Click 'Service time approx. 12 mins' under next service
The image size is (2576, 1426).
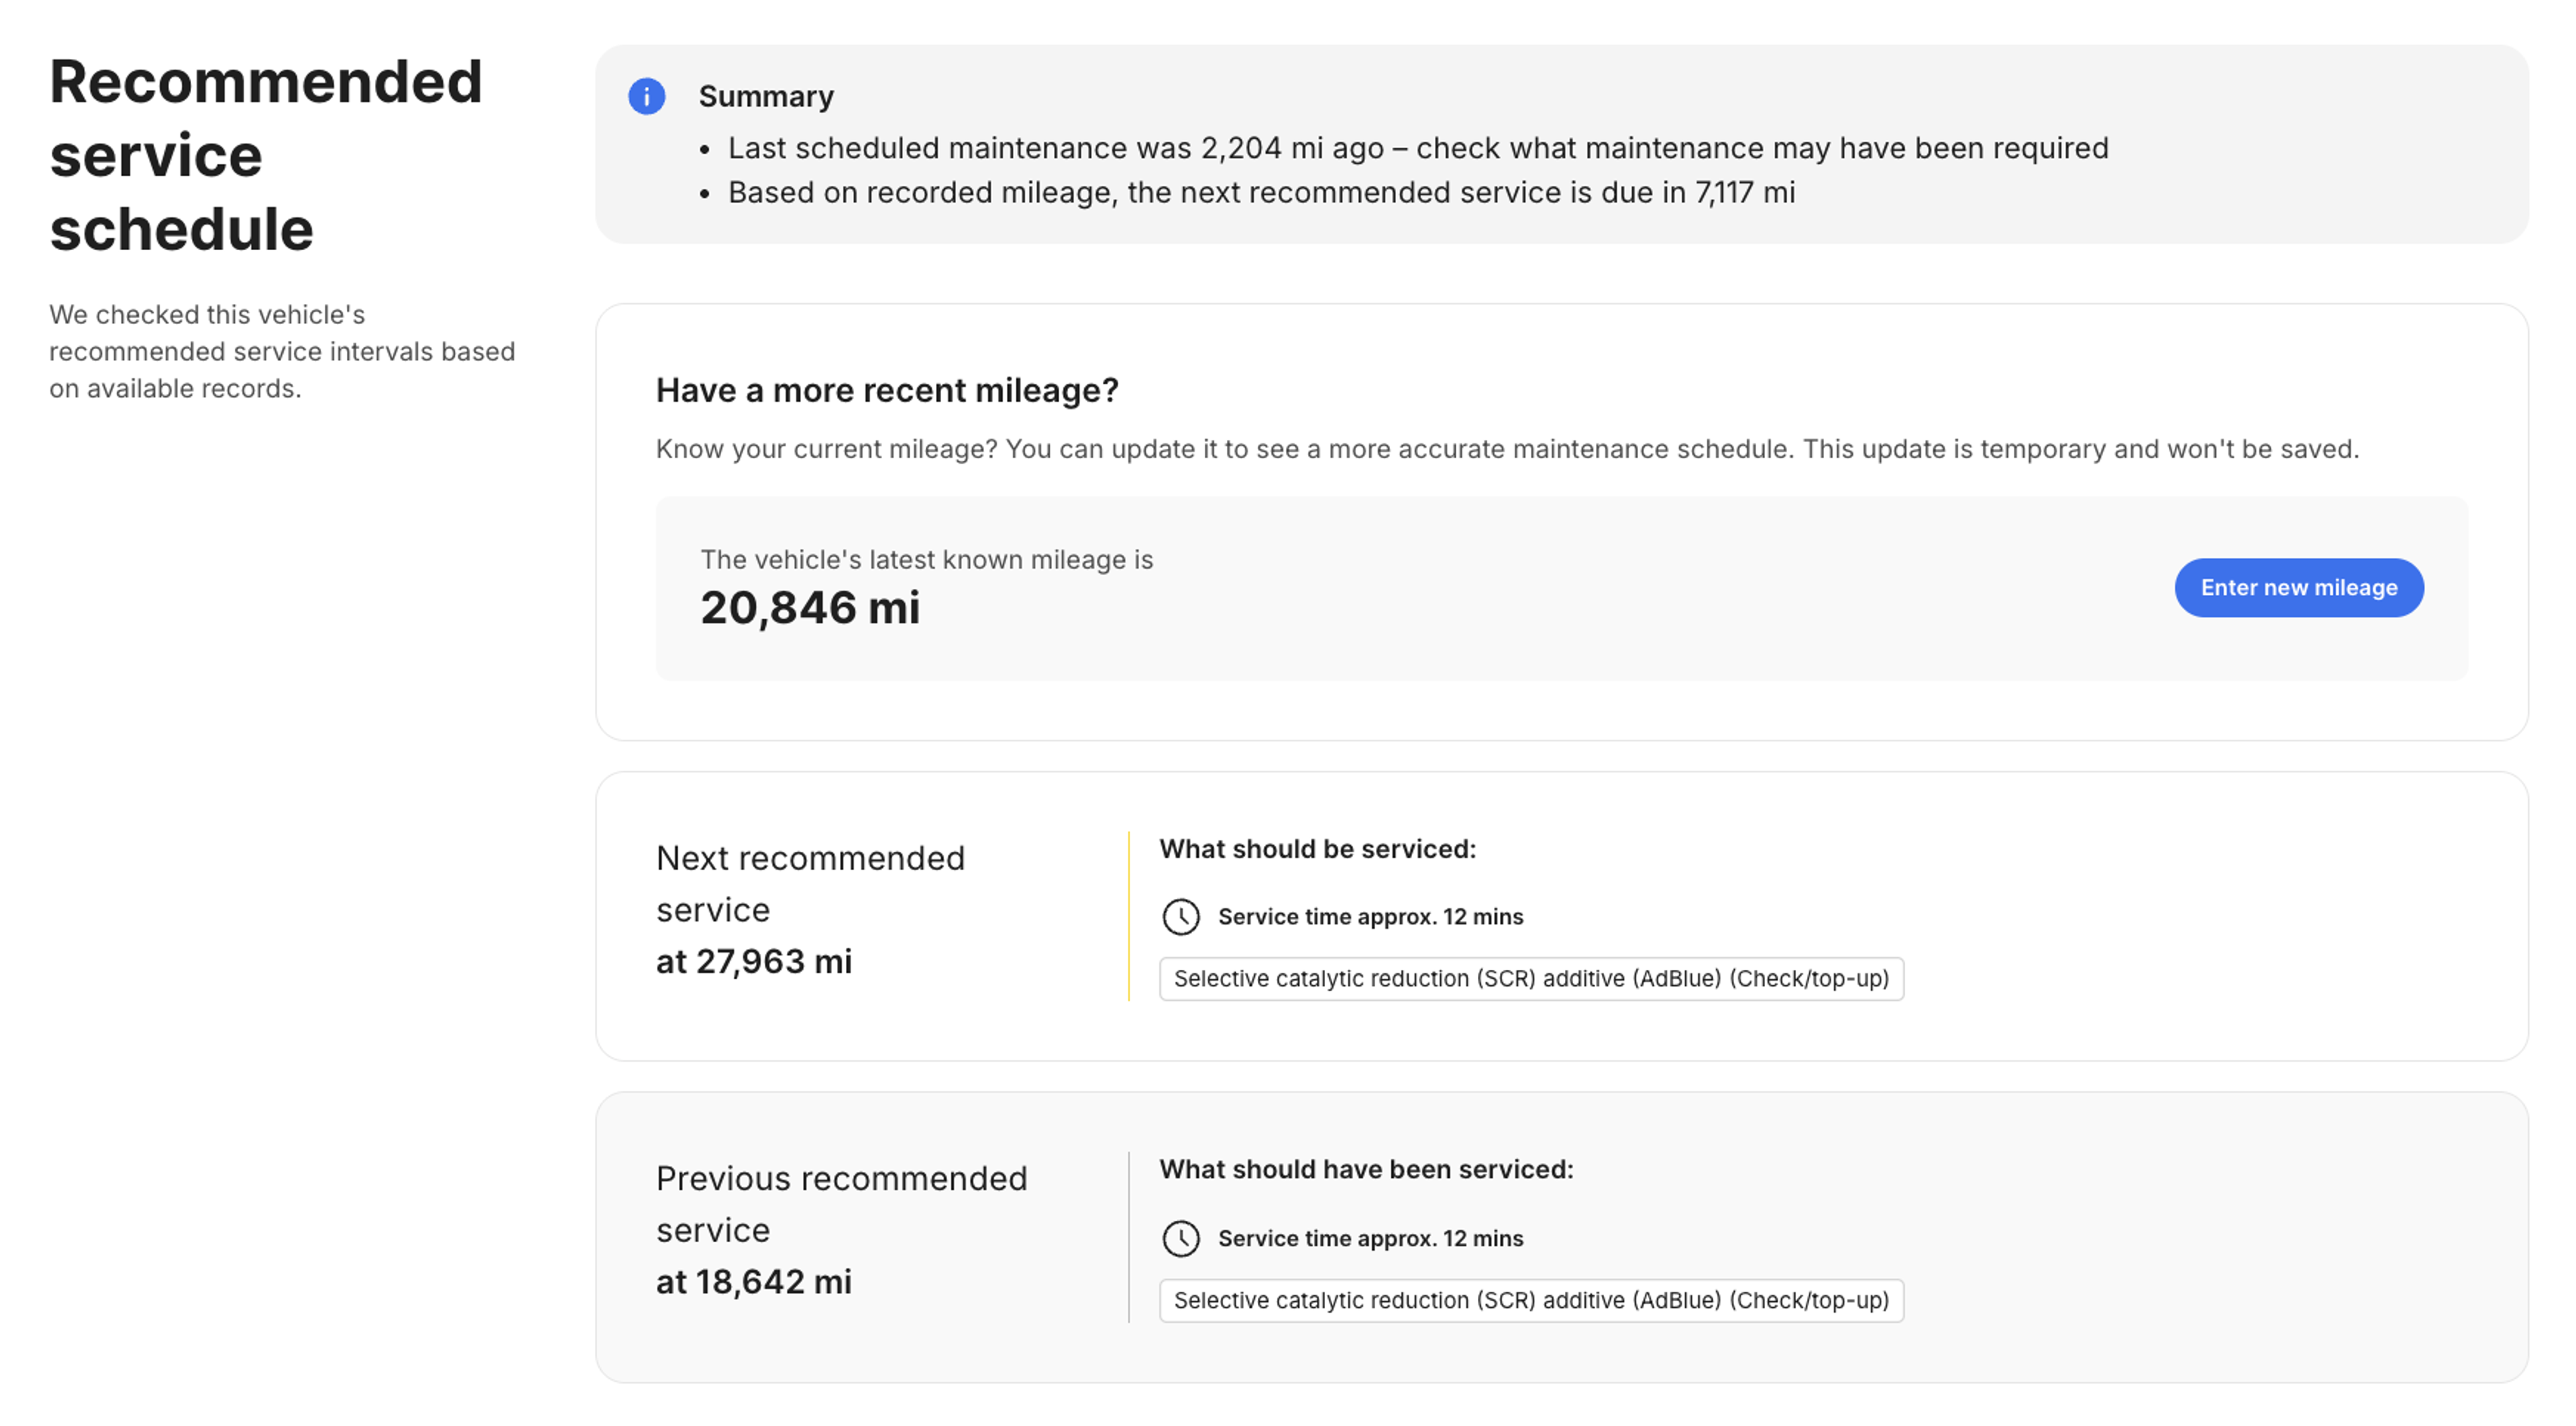(1370, 916)
